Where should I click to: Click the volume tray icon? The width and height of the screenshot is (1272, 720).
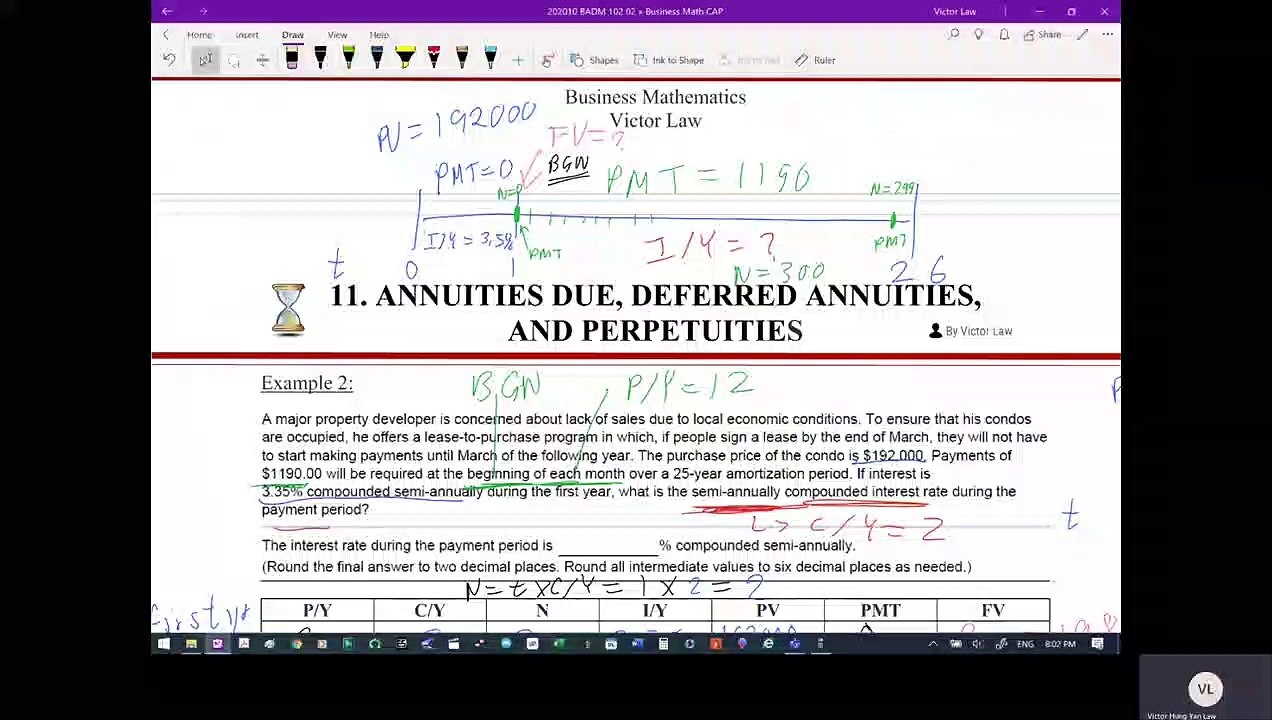coord(977,644)
